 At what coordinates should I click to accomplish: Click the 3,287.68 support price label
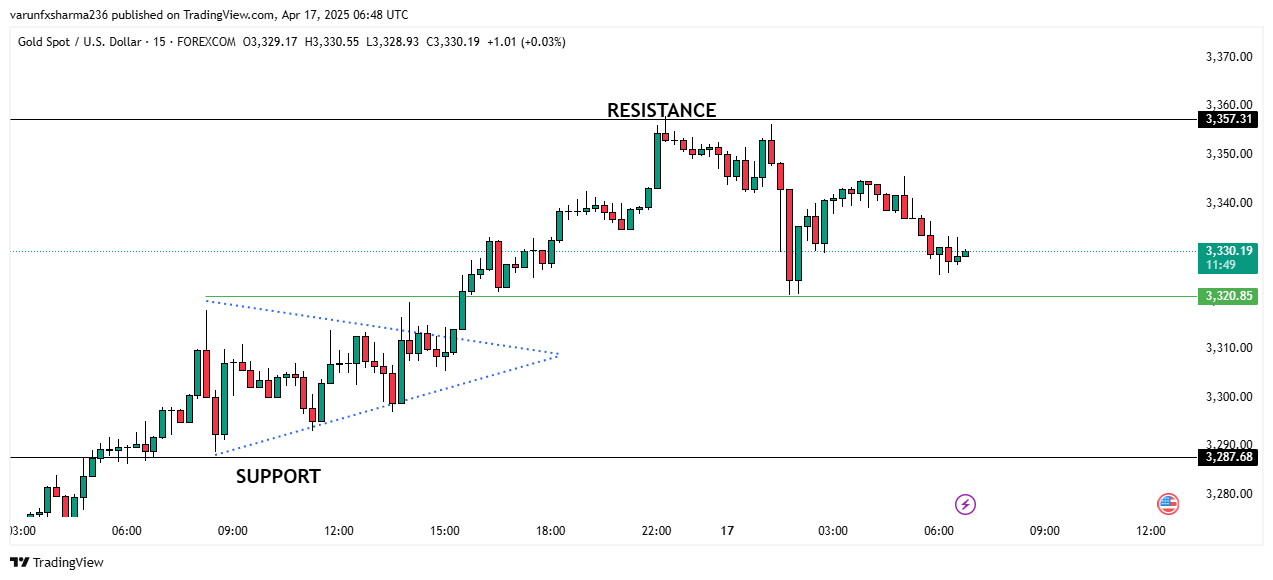click(x=1229, y=457)
